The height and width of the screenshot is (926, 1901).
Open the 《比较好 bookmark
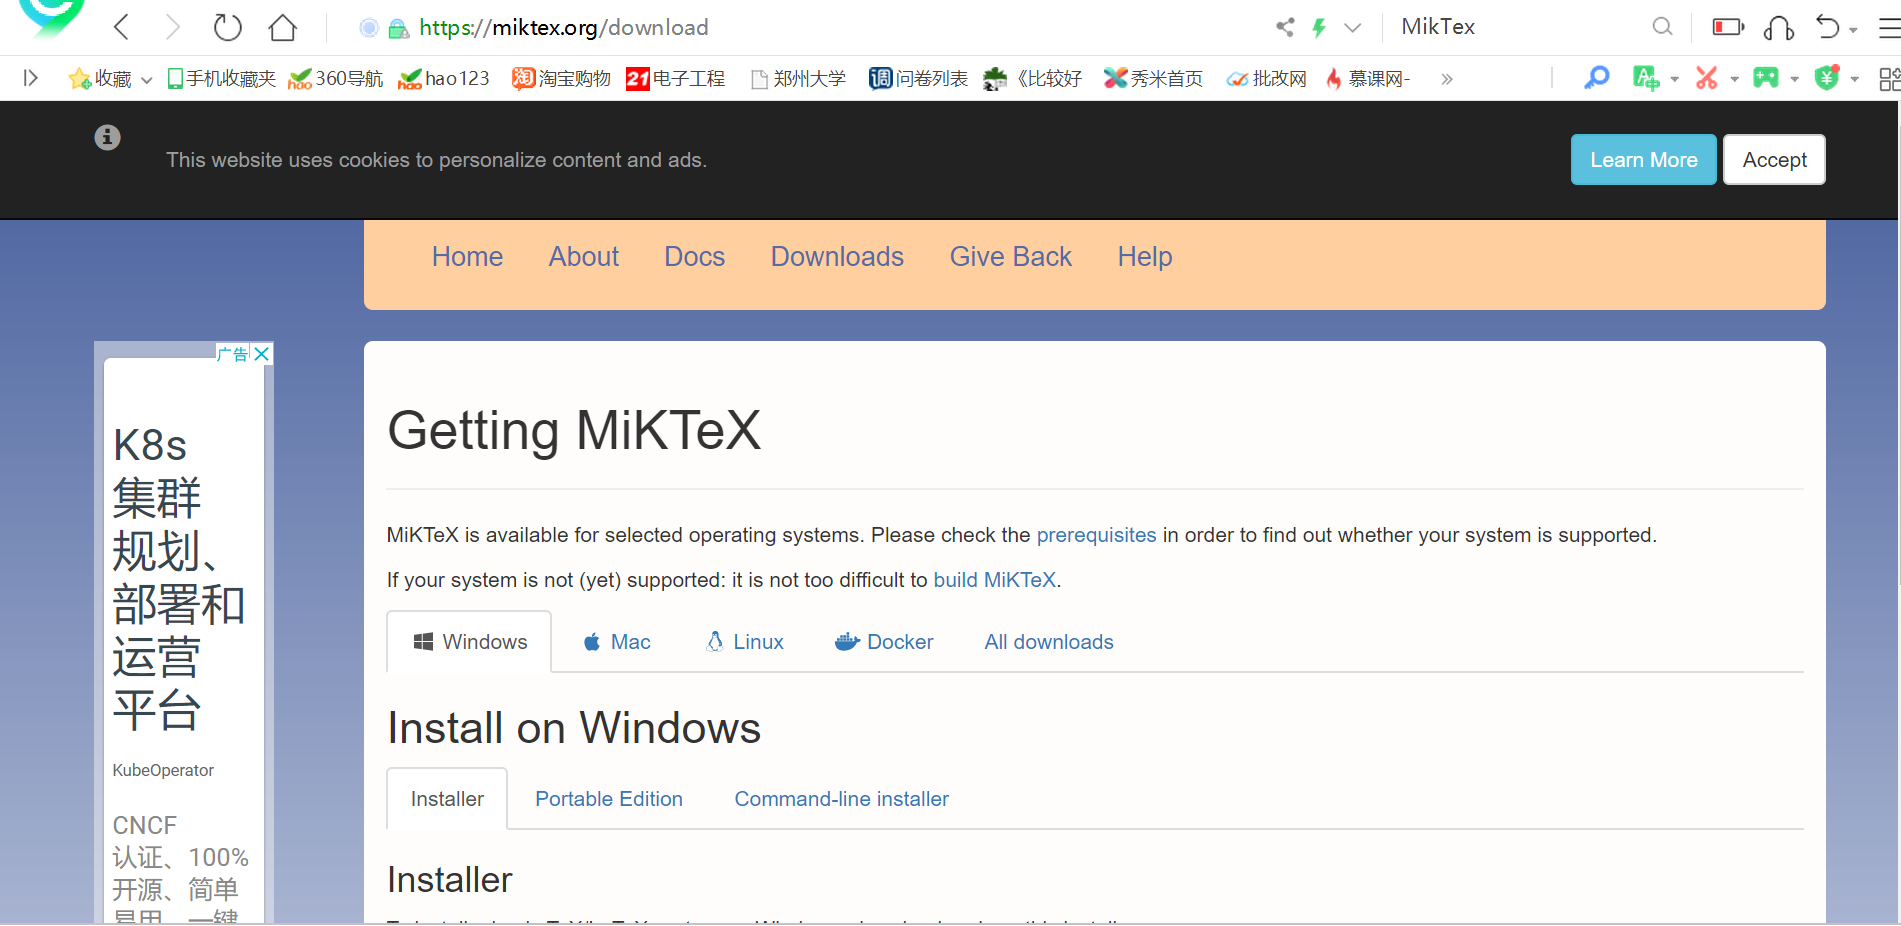(x=1032, y=78)
